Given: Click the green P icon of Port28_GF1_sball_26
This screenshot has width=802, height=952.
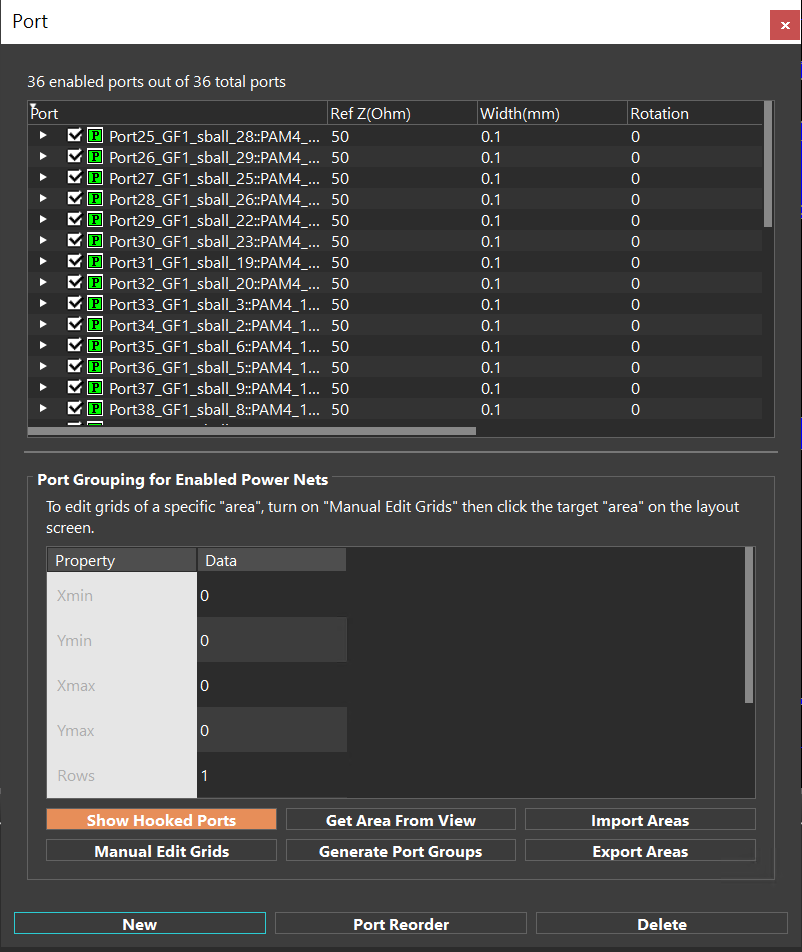Looking at the screenshot, I should [95, 199].
